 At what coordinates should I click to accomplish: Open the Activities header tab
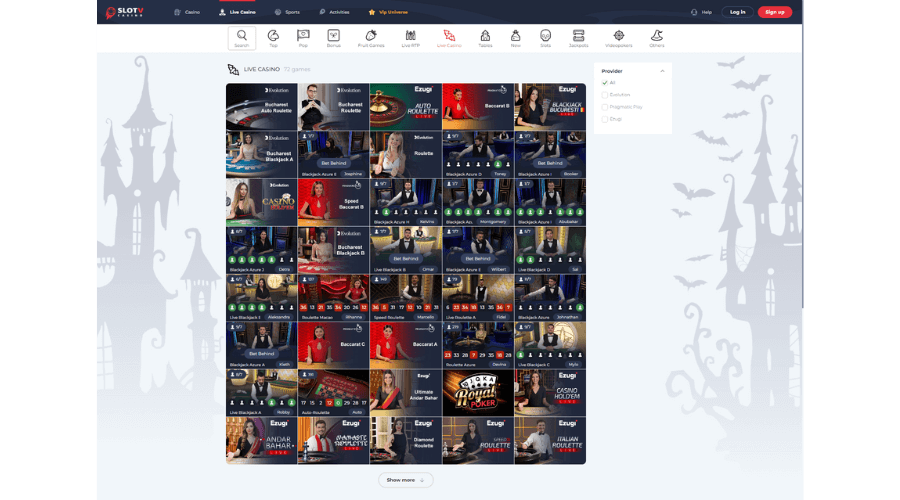334,12
